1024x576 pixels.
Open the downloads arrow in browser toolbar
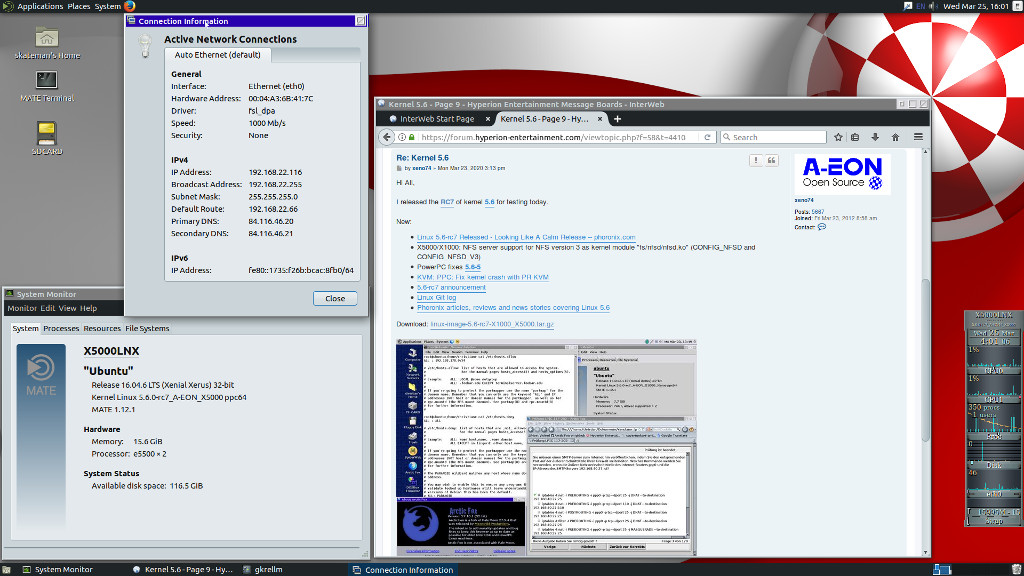875,137
